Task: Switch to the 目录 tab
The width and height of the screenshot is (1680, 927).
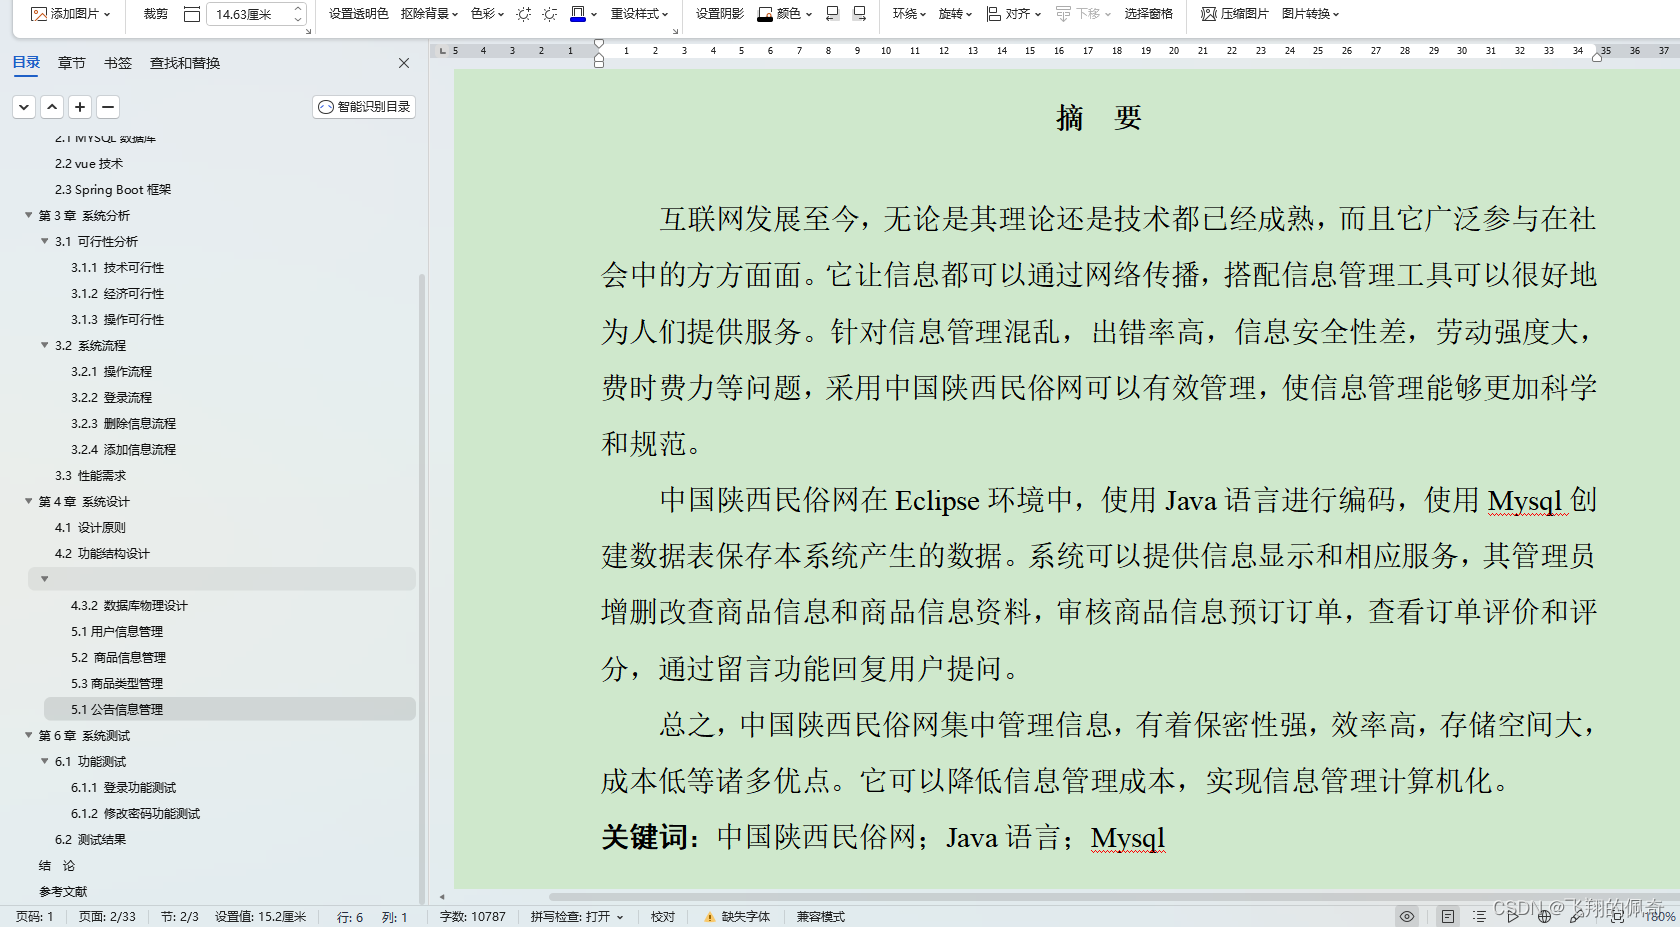Action: tap(26, 62)
